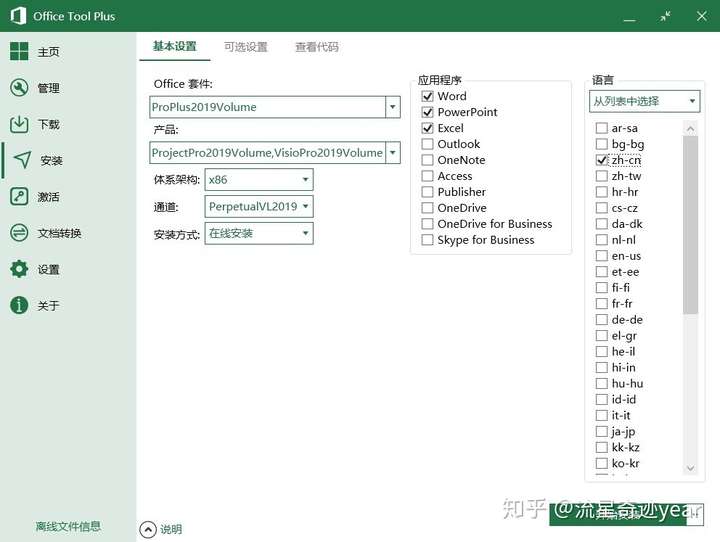Switch to the 可选设置 tab

click(x=246, y=47)
